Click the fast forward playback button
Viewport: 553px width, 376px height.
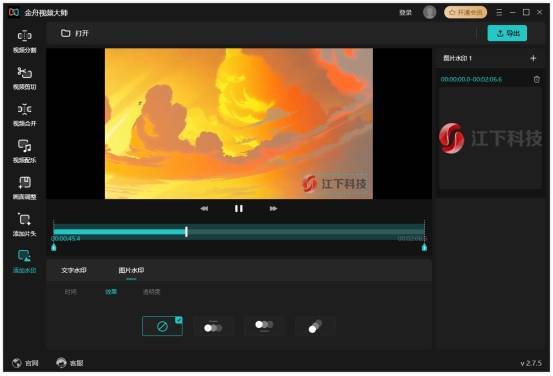pos(273,209)
